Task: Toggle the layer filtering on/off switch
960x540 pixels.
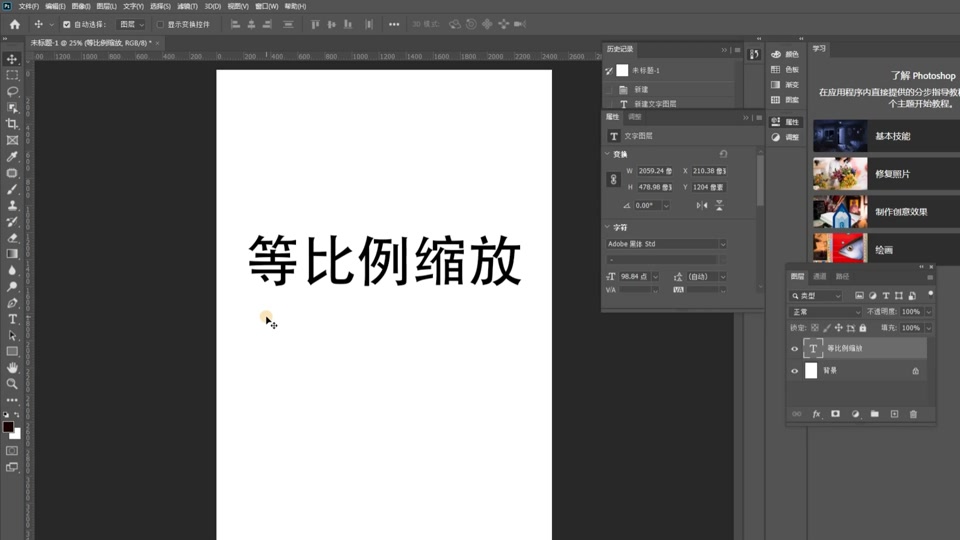Action: point(931,294)
